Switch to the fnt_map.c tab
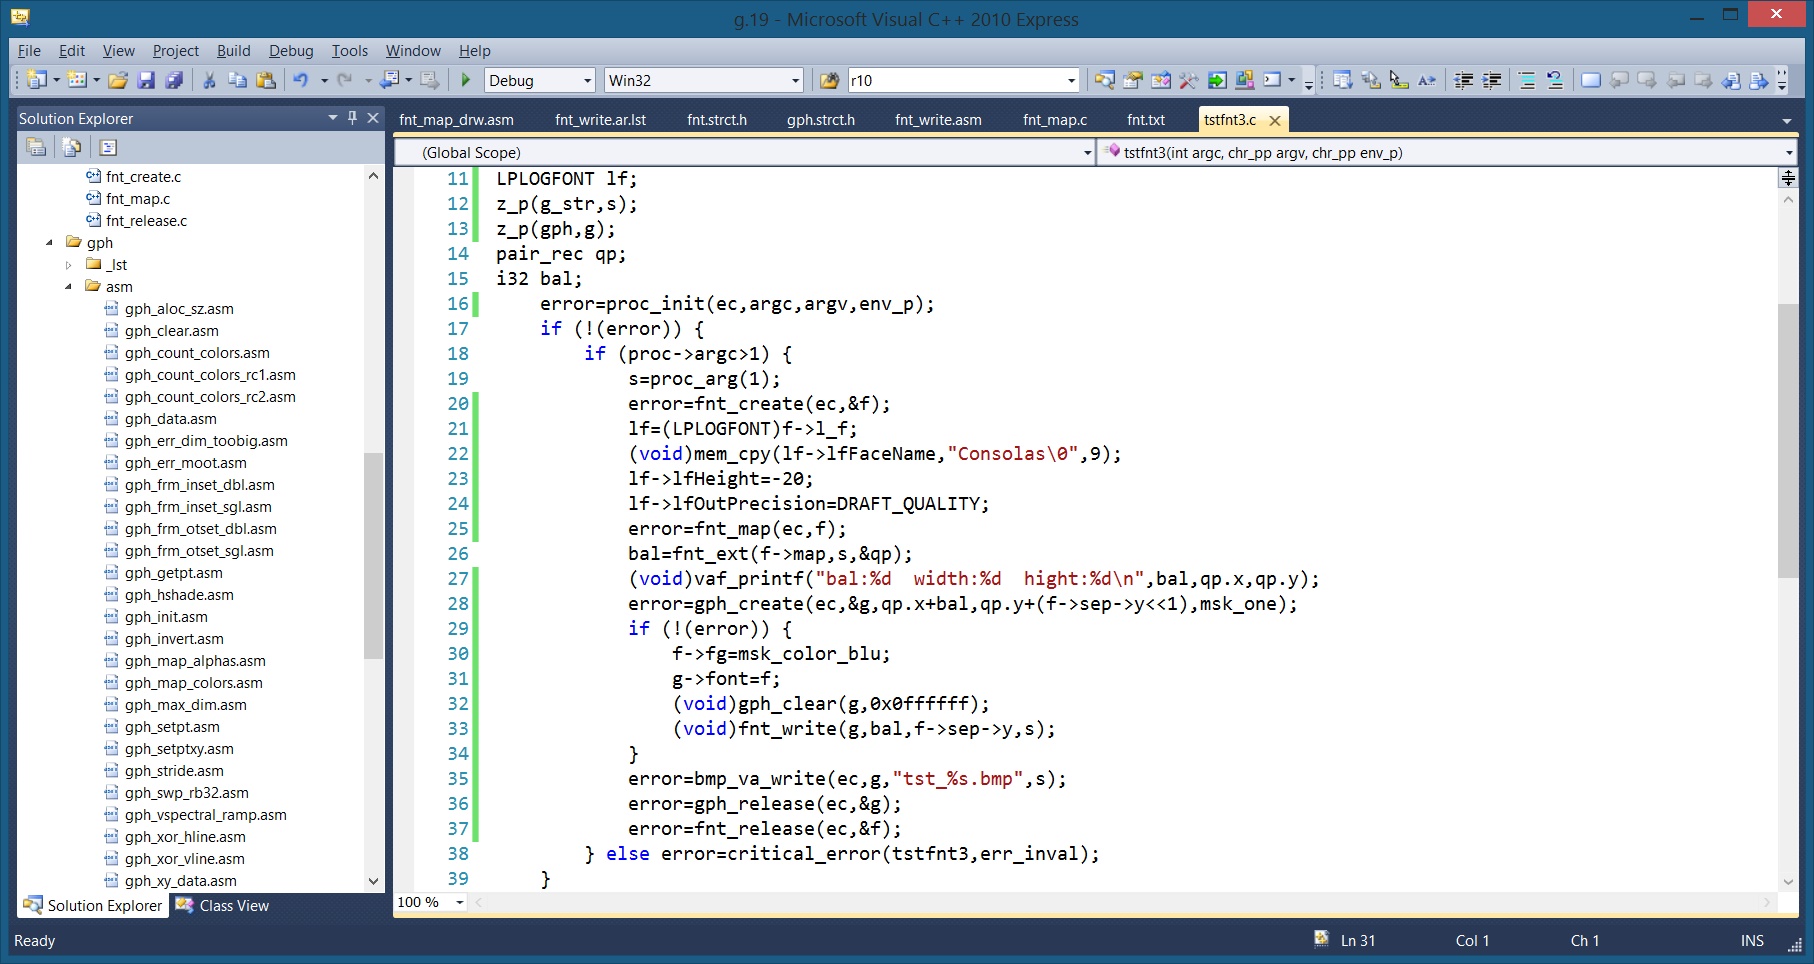The image size is (1814, 964). coord(1055,120)
